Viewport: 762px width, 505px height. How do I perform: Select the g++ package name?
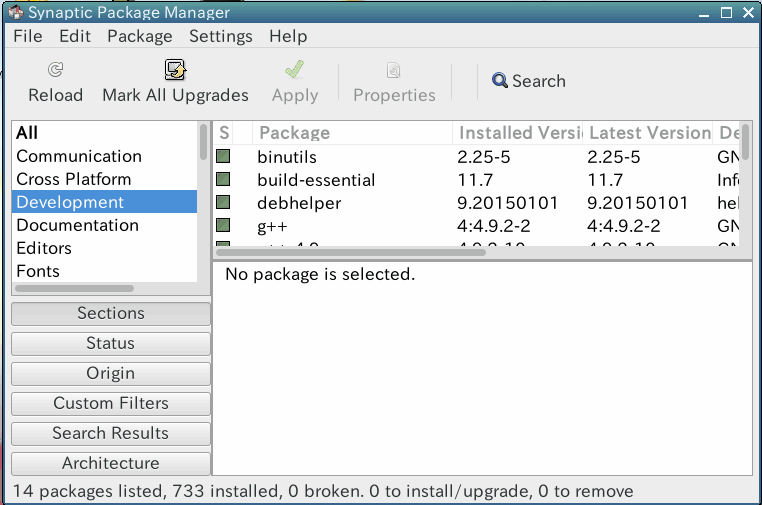[x=272, y=226]
